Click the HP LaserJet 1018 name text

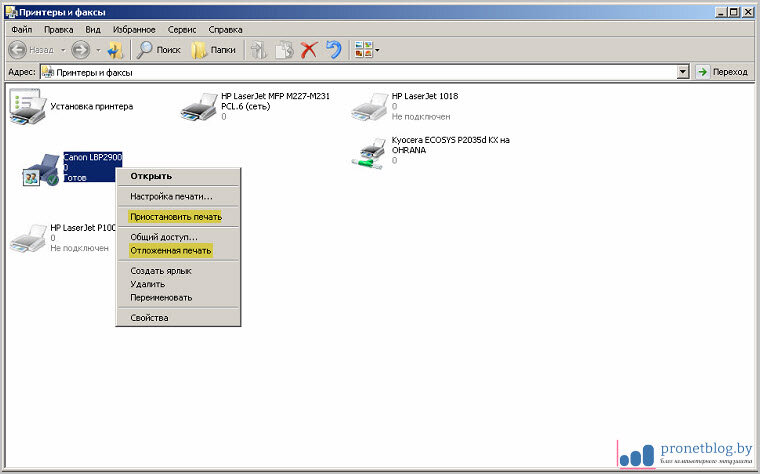pyautogui.click(x=425, y=96)
